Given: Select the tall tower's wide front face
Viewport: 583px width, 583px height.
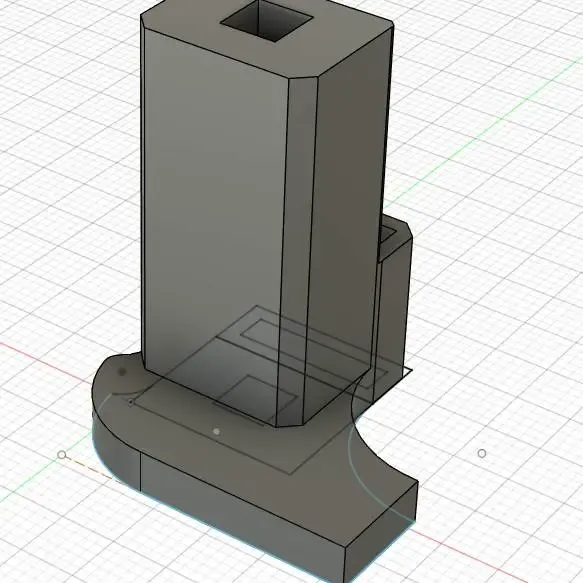Looking at the screenshot, I should pos(214,223).
